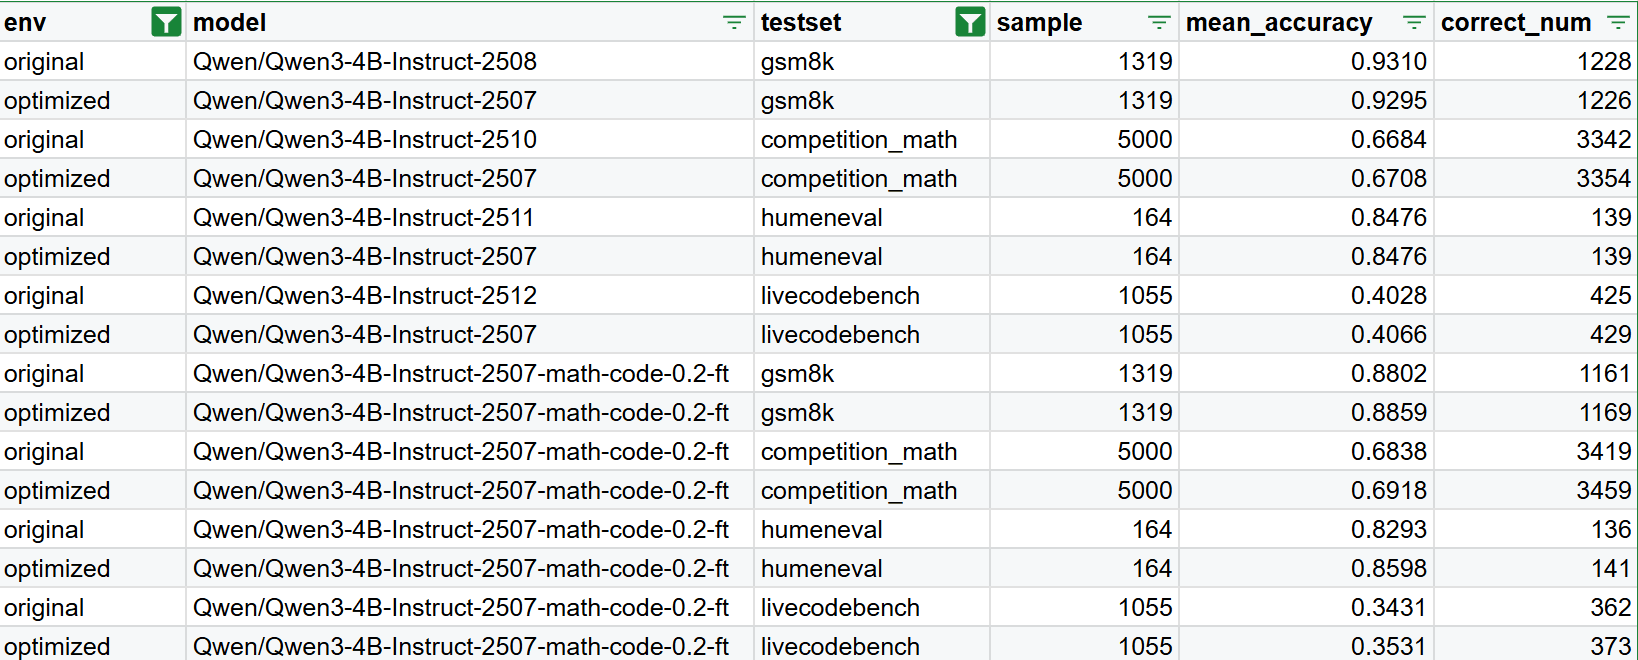Screen dimensions: 1638x660
Task: Select correct_num cell 1226
Action: tap(1536, 100)
